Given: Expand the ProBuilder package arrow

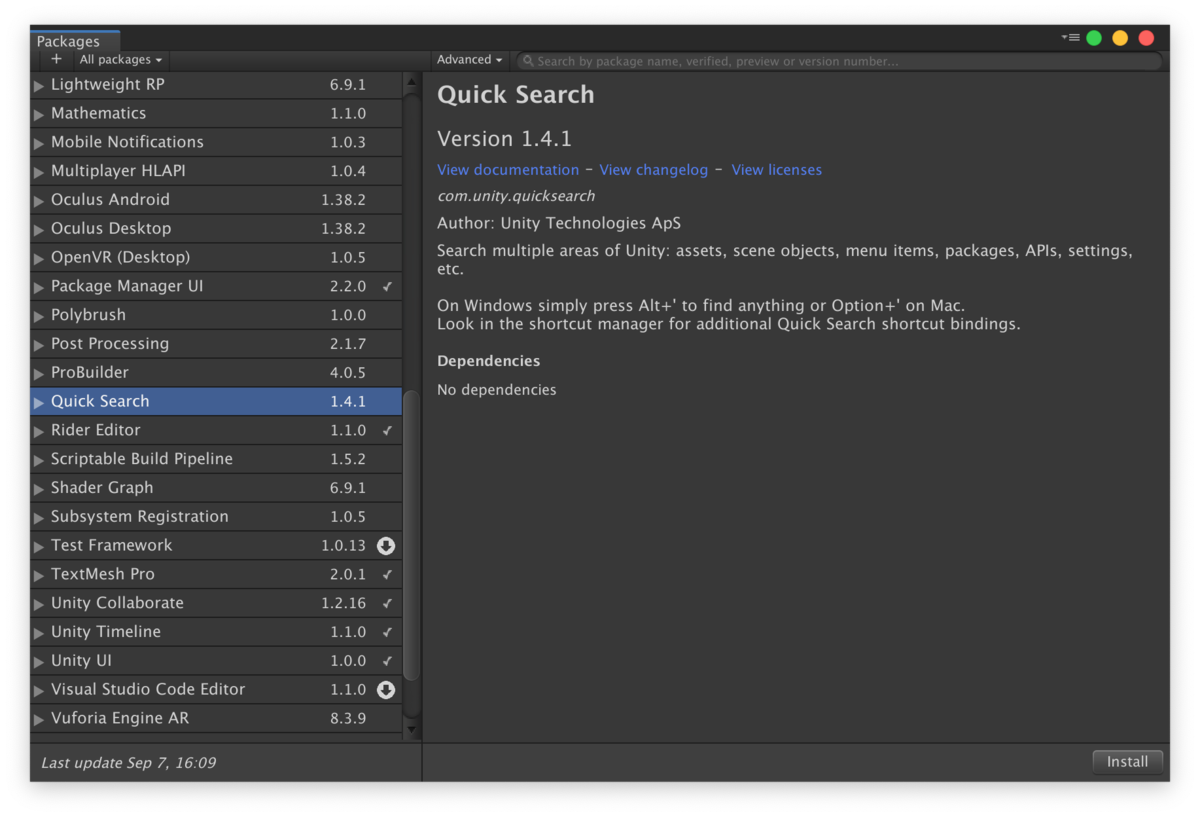Looking at the screenshot, I should pos(39,373).
